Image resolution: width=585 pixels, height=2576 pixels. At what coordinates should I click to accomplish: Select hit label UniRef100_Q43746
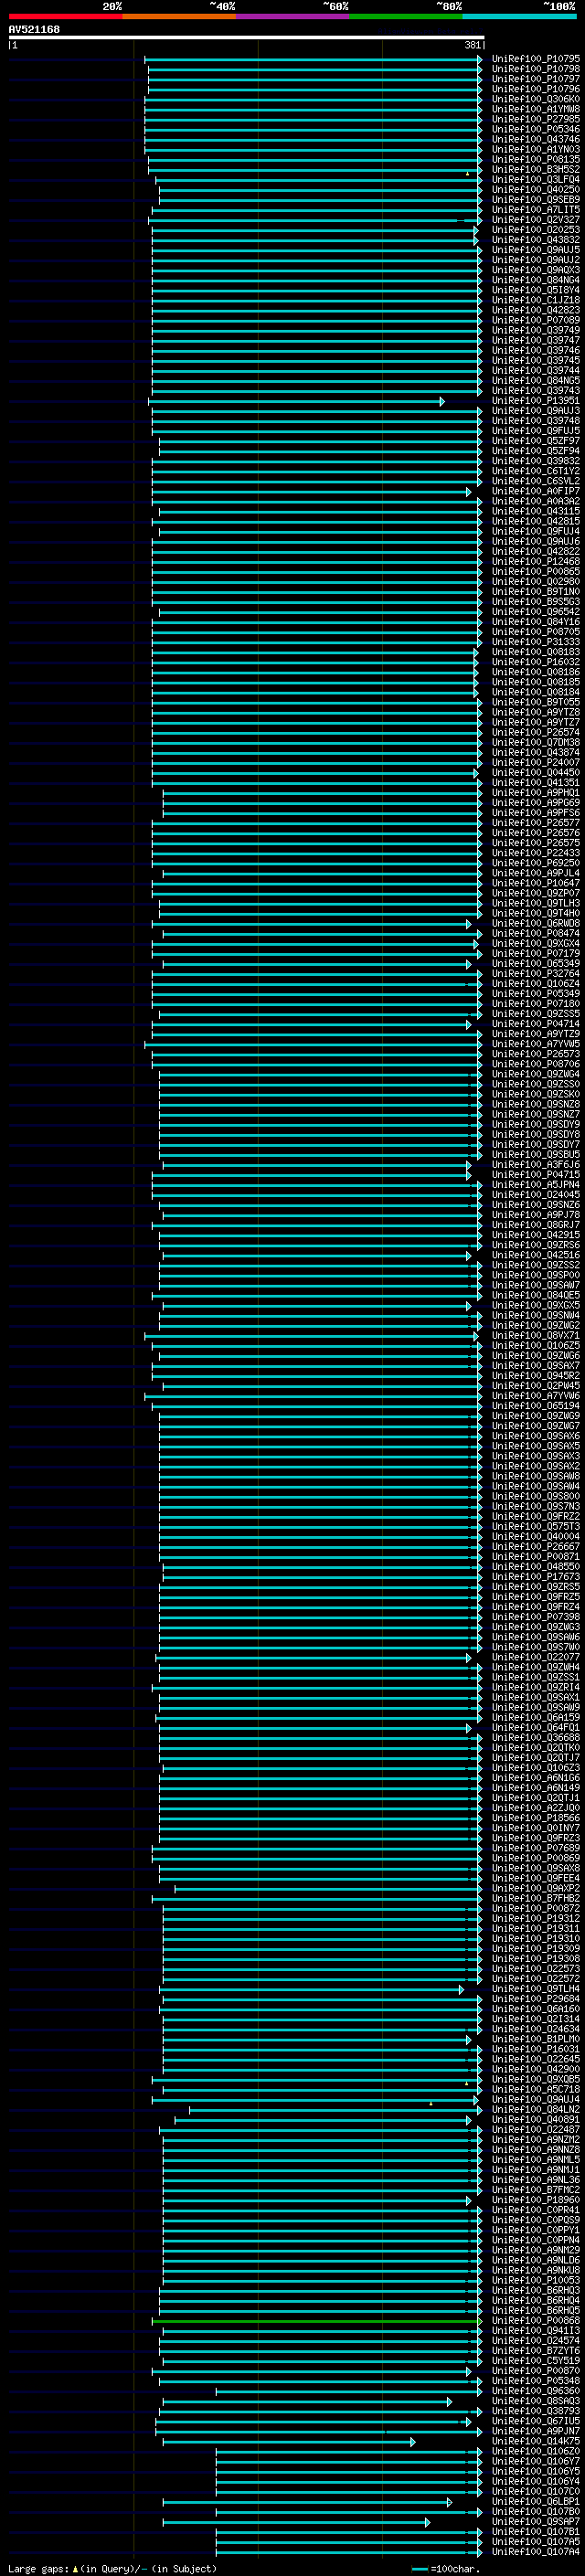pos(535,139)
